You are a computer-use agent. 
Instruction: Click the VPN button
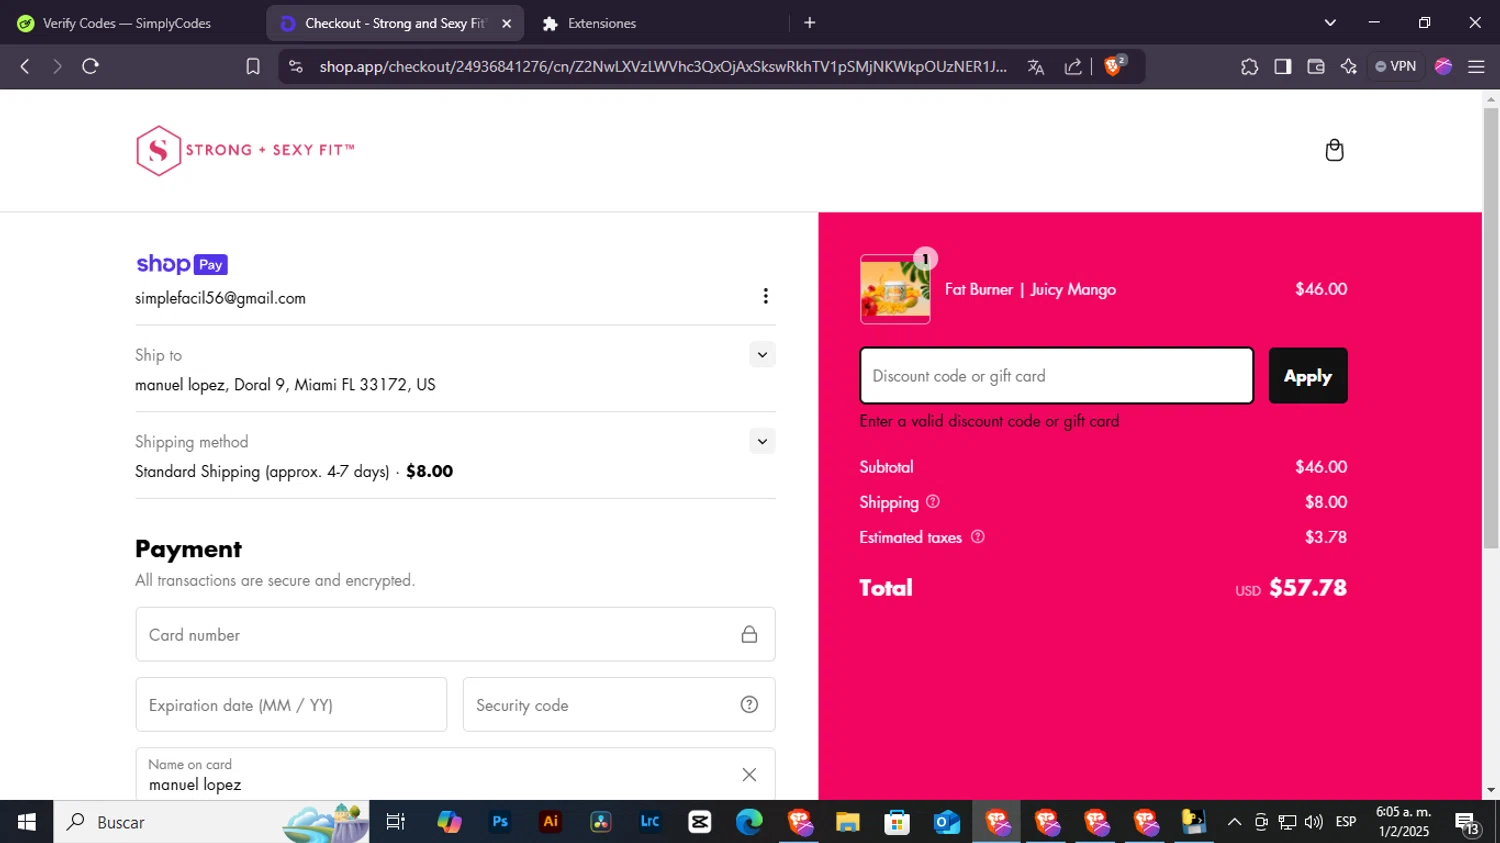pyautogui.click(x=1396, y=67)
